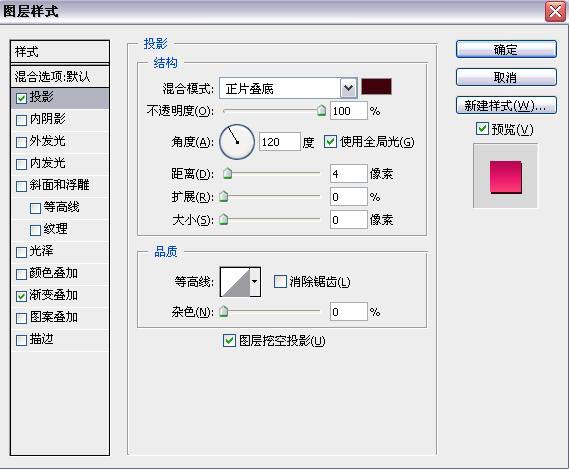The height and width of the screenshot is (470, 569).
Task: Click the 扩展 value field
Action: coord(348,197)
